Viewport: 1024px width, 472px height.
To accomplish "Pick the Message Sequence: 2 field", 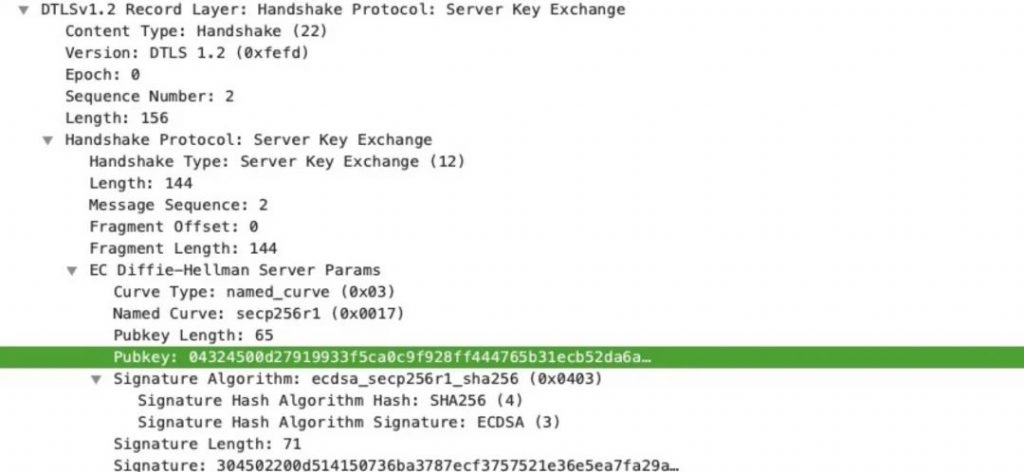I will (x=178, y=205).
